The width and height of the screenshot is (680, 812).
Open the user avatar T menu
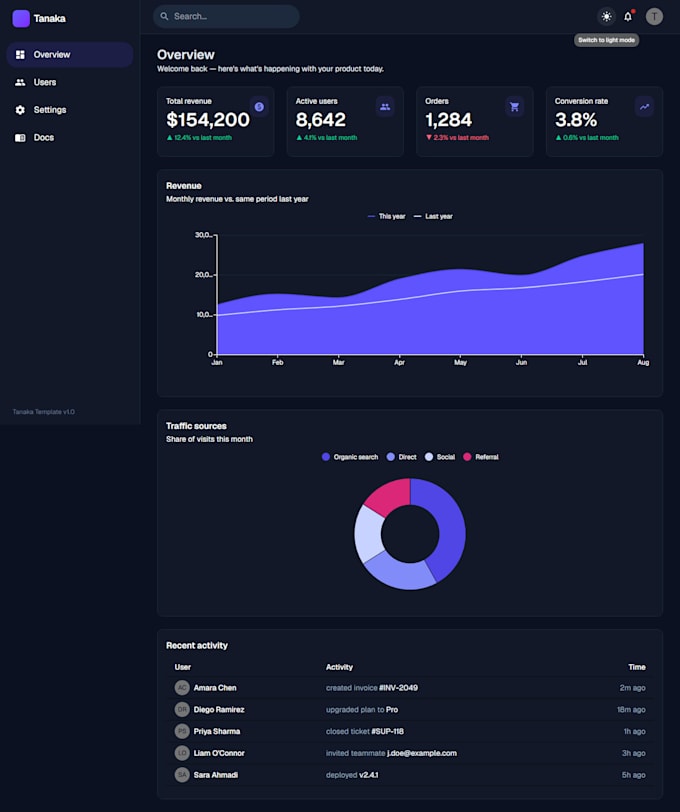654,17
